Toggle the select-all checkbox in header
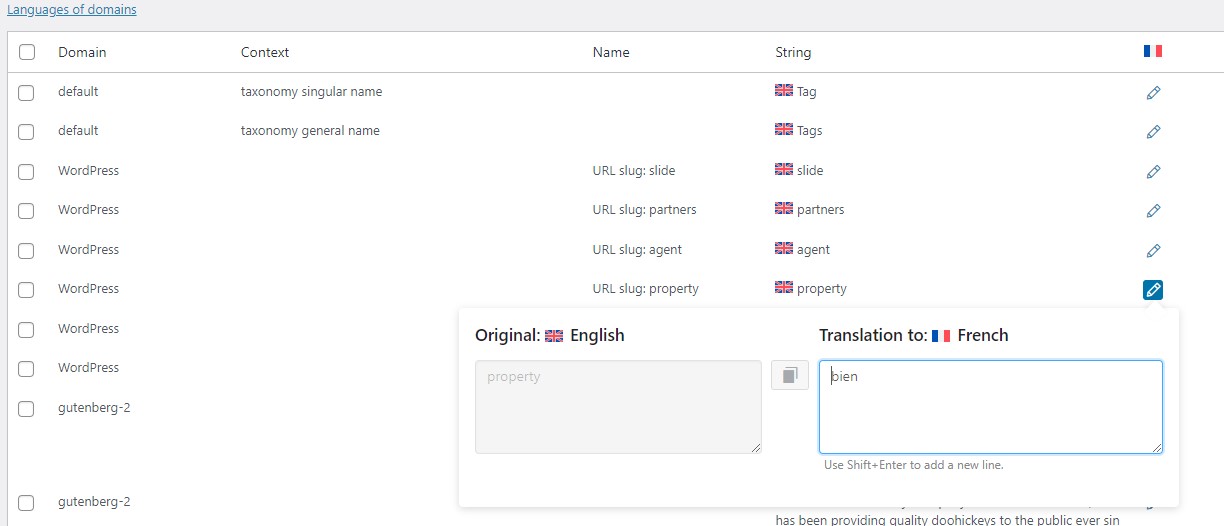Screen dimensions: 1224x526 click(x=27, y=52)
